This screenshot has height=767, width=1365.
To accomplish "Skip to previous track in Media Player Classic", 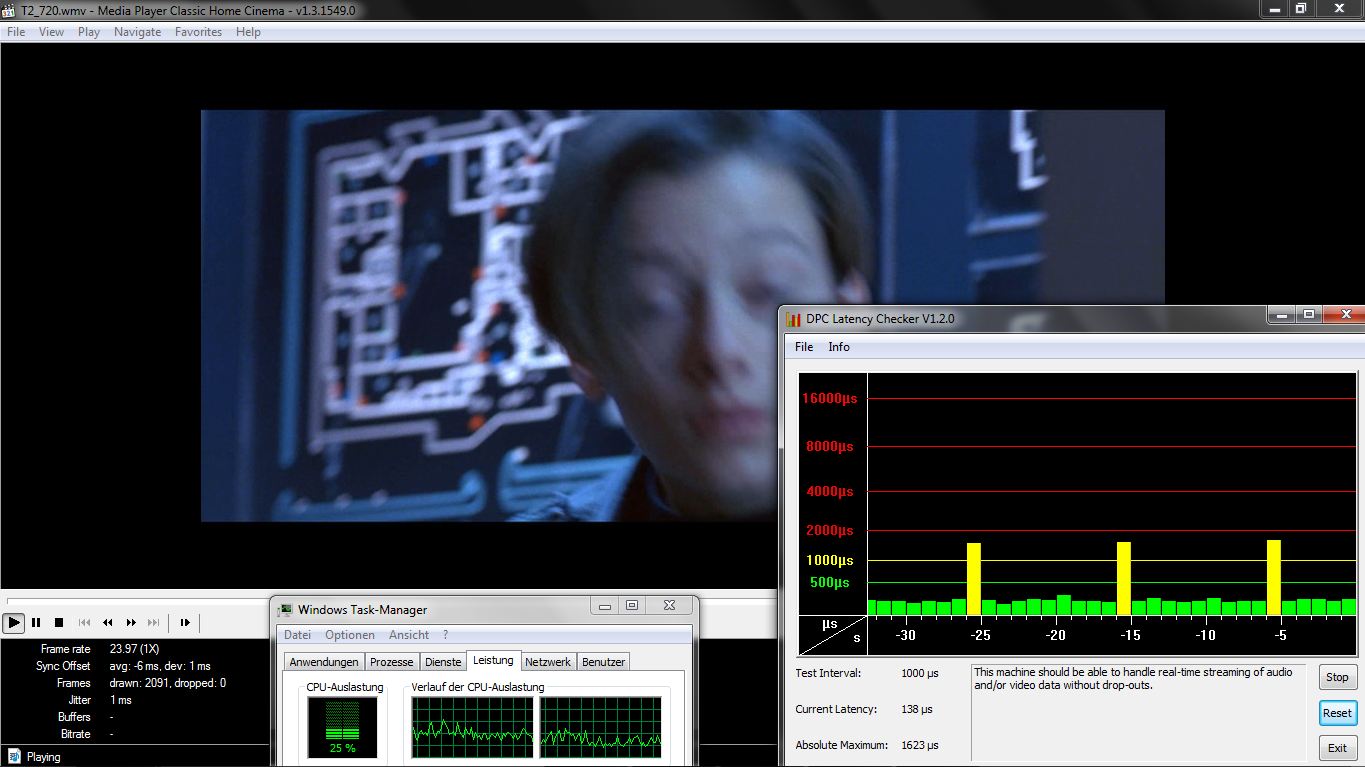I will click(84, 622).
